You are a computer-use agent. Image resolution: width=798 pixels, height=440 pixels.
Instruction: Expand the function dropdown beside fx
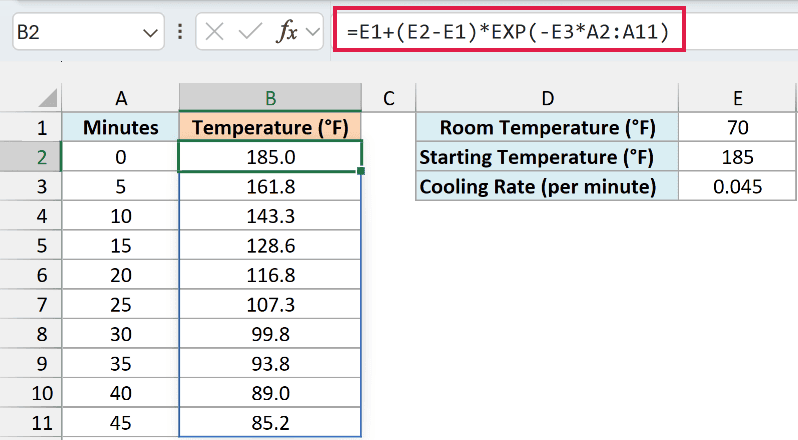tap(313, 32)
